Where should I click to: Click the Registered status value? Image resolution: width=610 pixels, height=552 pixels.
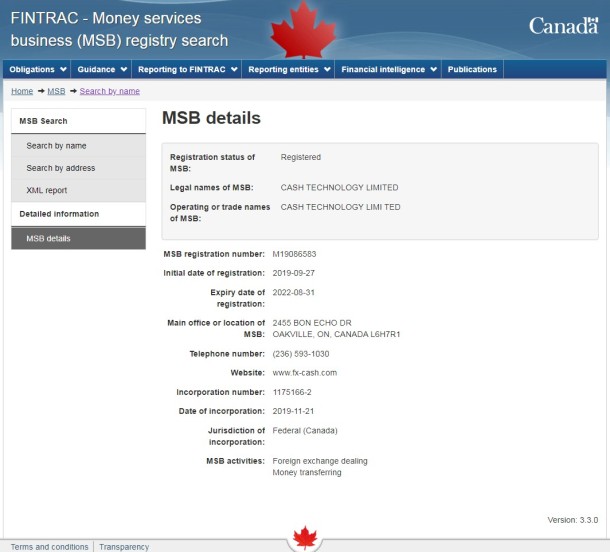pos(301,157)
